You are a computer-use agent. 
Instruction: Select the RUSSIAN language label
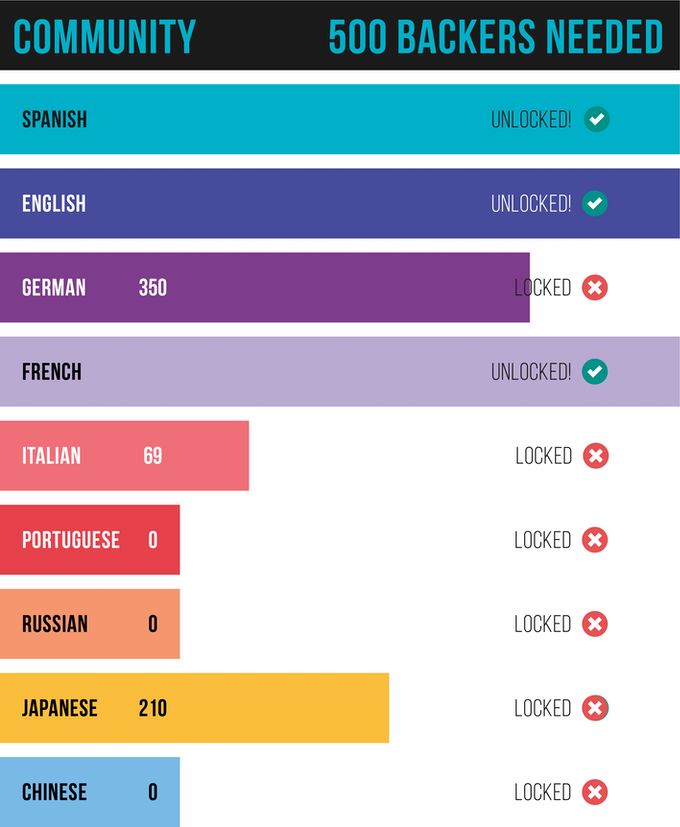pyautogui.click(x=55, y=624)
